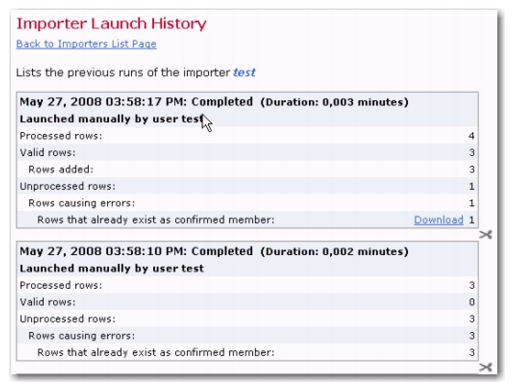Click the 'Duration: 0,002 minutes' text
Screen dimensions: 514x389
tap(334, 251)
